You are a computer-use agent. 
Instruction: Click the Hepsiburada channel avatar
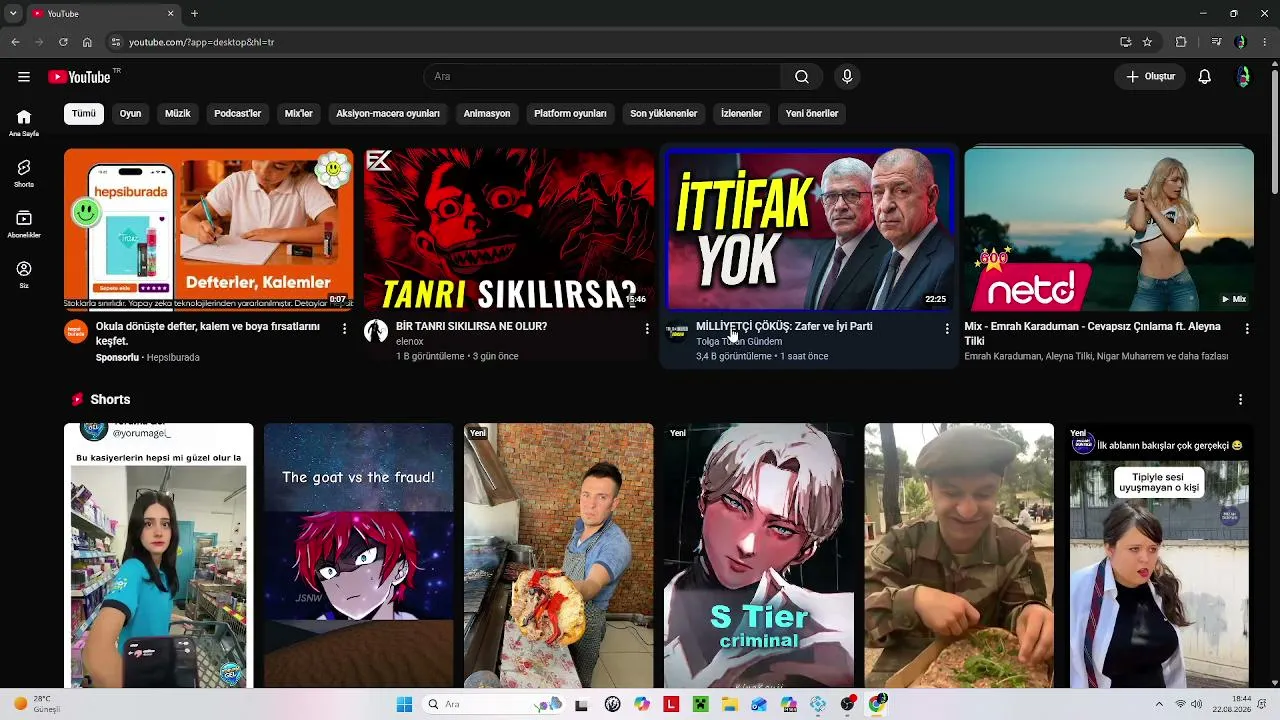[x=76, y=331]
